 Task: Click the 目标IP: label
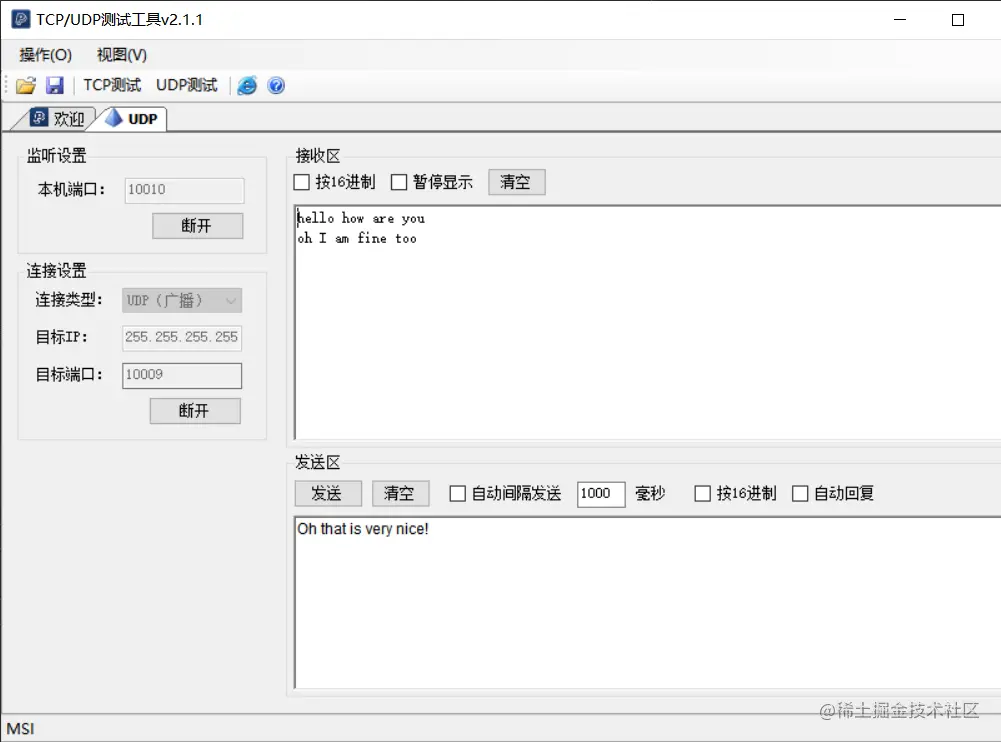[x=61, y=337]
